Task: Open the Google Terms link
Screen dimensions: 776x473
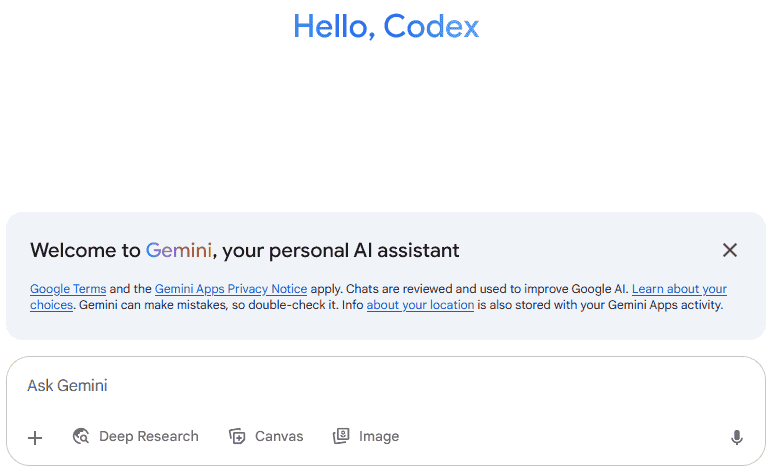Action: coord(68,289)
